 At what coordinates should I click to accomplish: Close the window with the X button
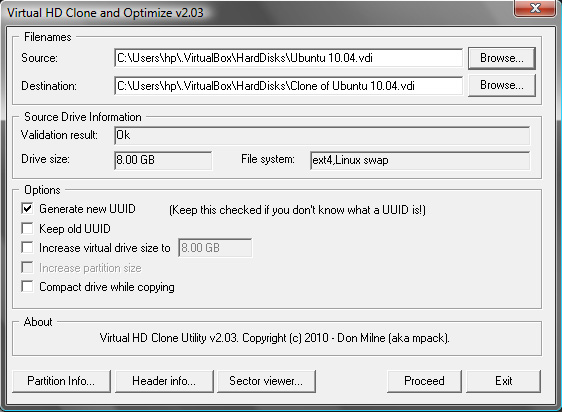click(x=535, y=8)
